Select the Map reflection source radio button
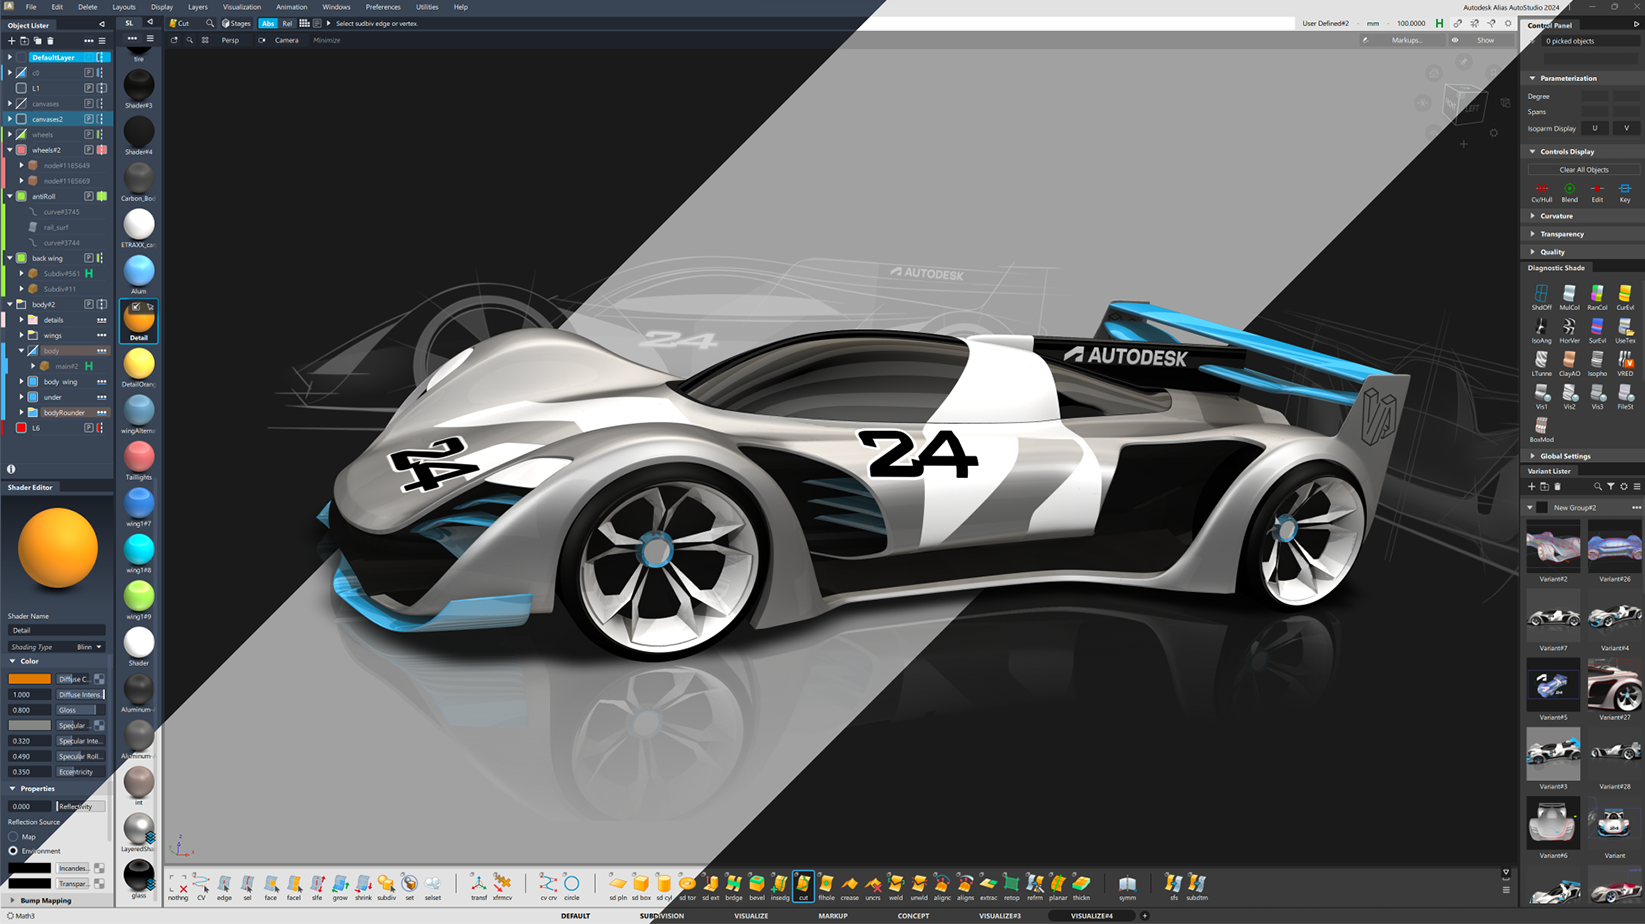 [13, 836]
